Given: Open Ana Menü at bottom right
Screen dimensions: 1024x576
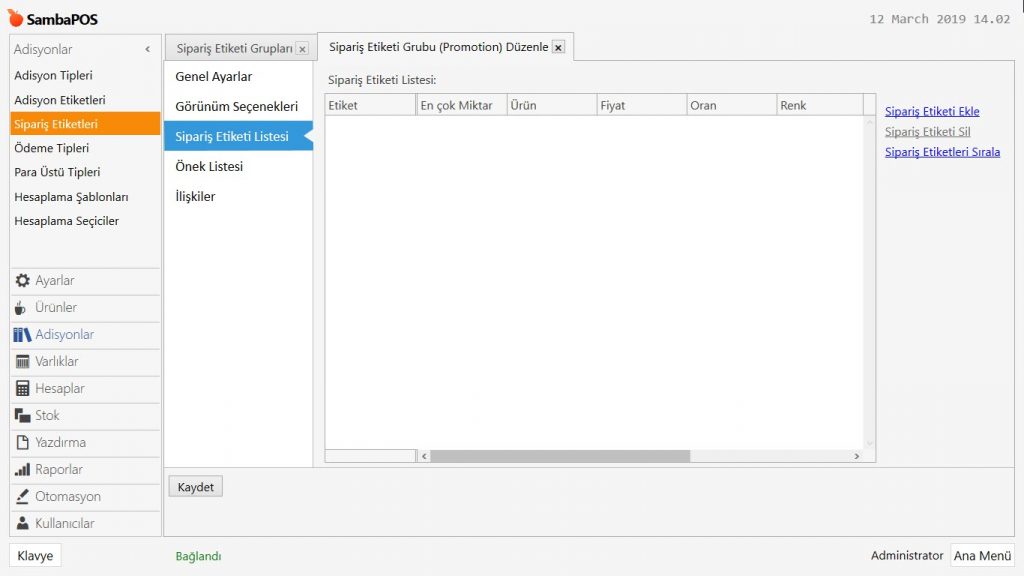Looking at the screenshot, I should [981, 556].
